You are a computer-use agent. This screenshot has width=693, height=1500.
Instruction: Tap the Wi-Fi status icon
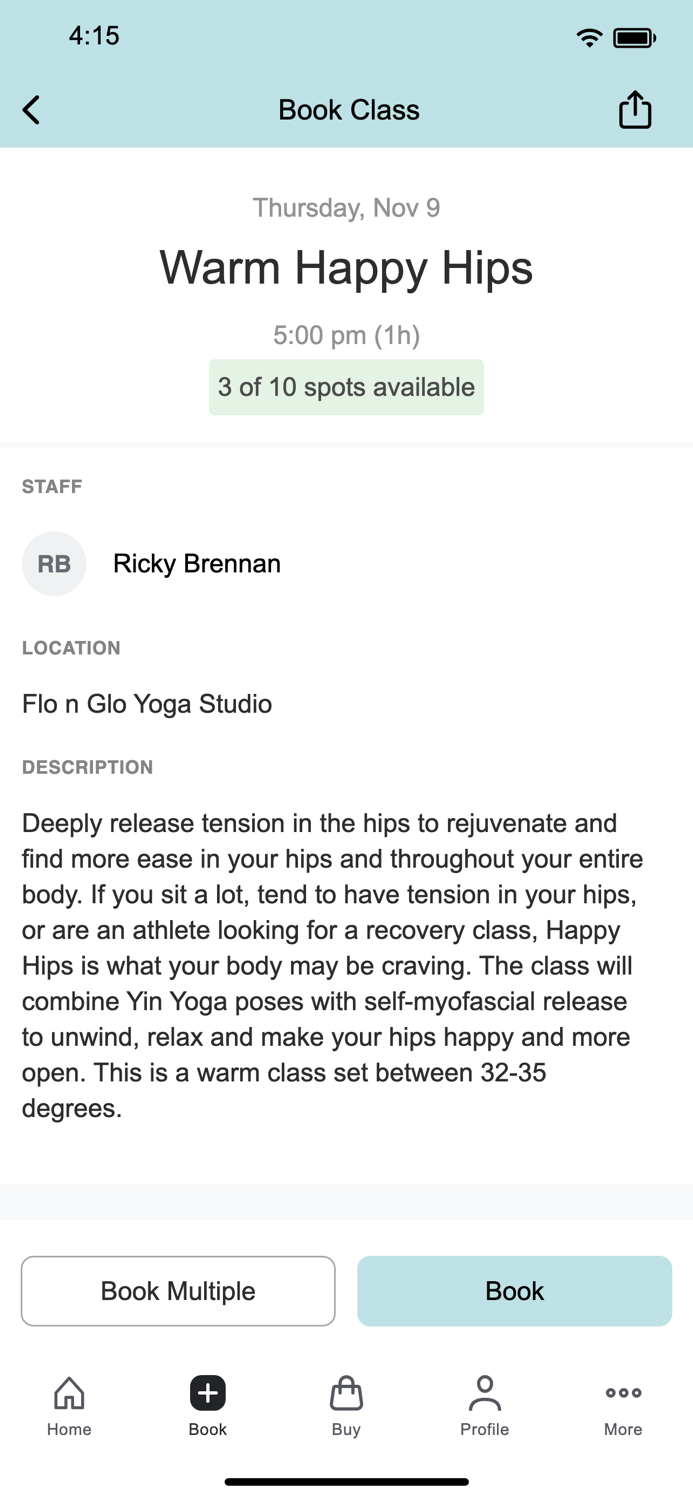click(x=589, y=36)
